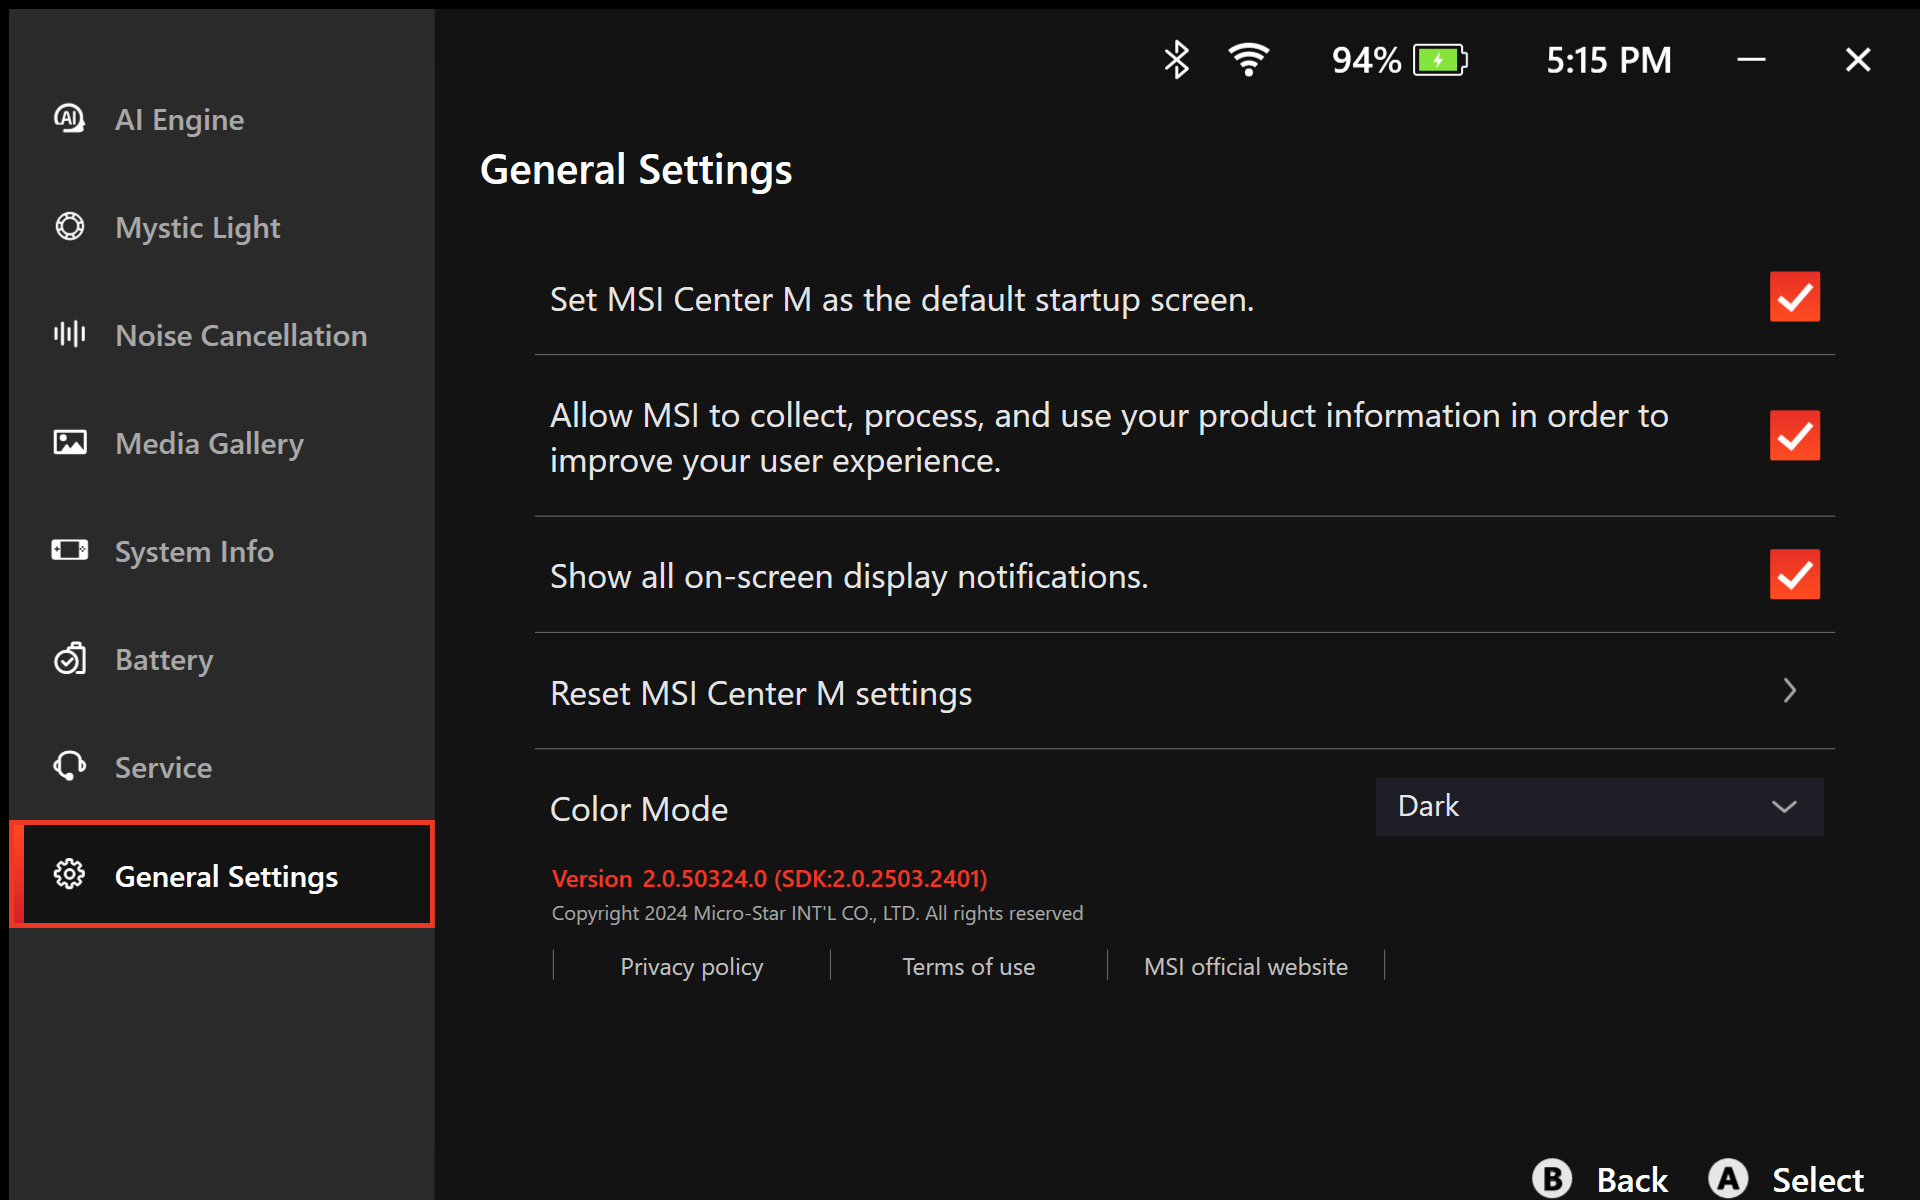Image resolution: width=1920 pixels, height=1200 pixels.
Task: Open the Color Mode Dark dropdown
Action: pyautogui.click(x=1598, y=807)
